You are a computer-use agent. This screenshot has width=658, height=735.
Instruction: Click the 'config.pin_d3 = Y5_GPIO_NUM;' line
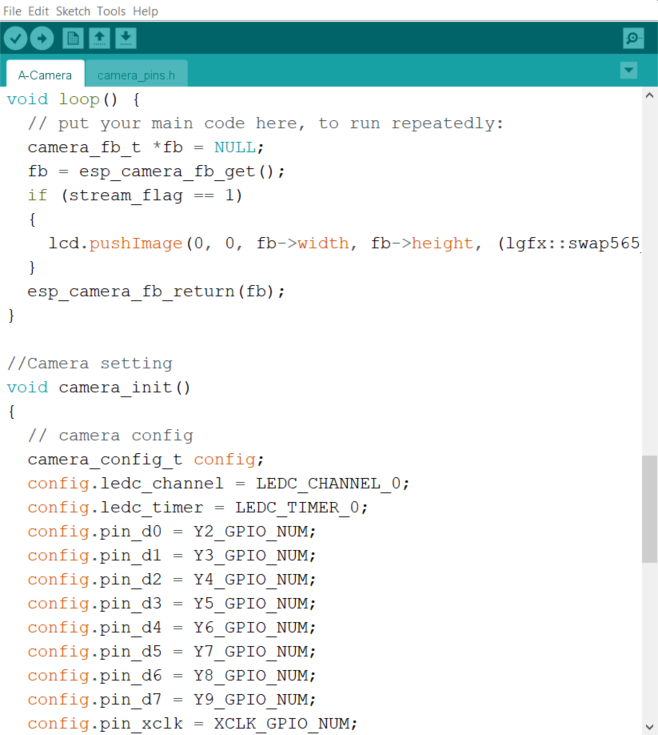(172, 603)
